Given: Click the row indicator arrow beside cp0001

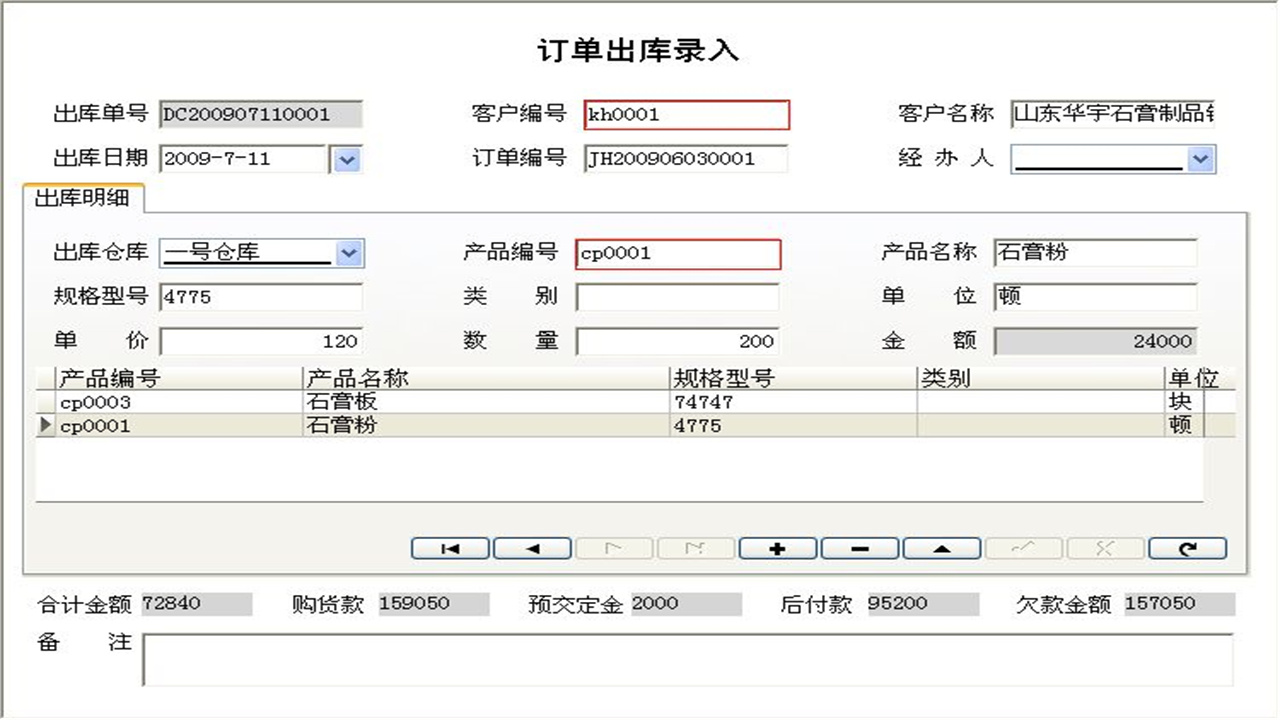Looking at the screenshot, I should point(44,425).
